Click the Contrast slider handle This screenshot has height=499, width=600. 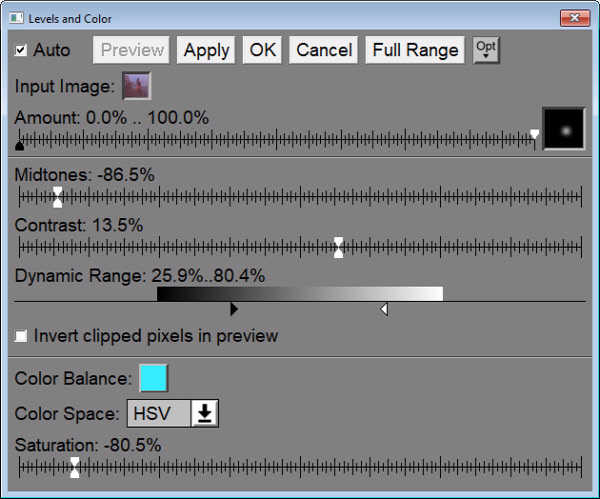(339, 247)
